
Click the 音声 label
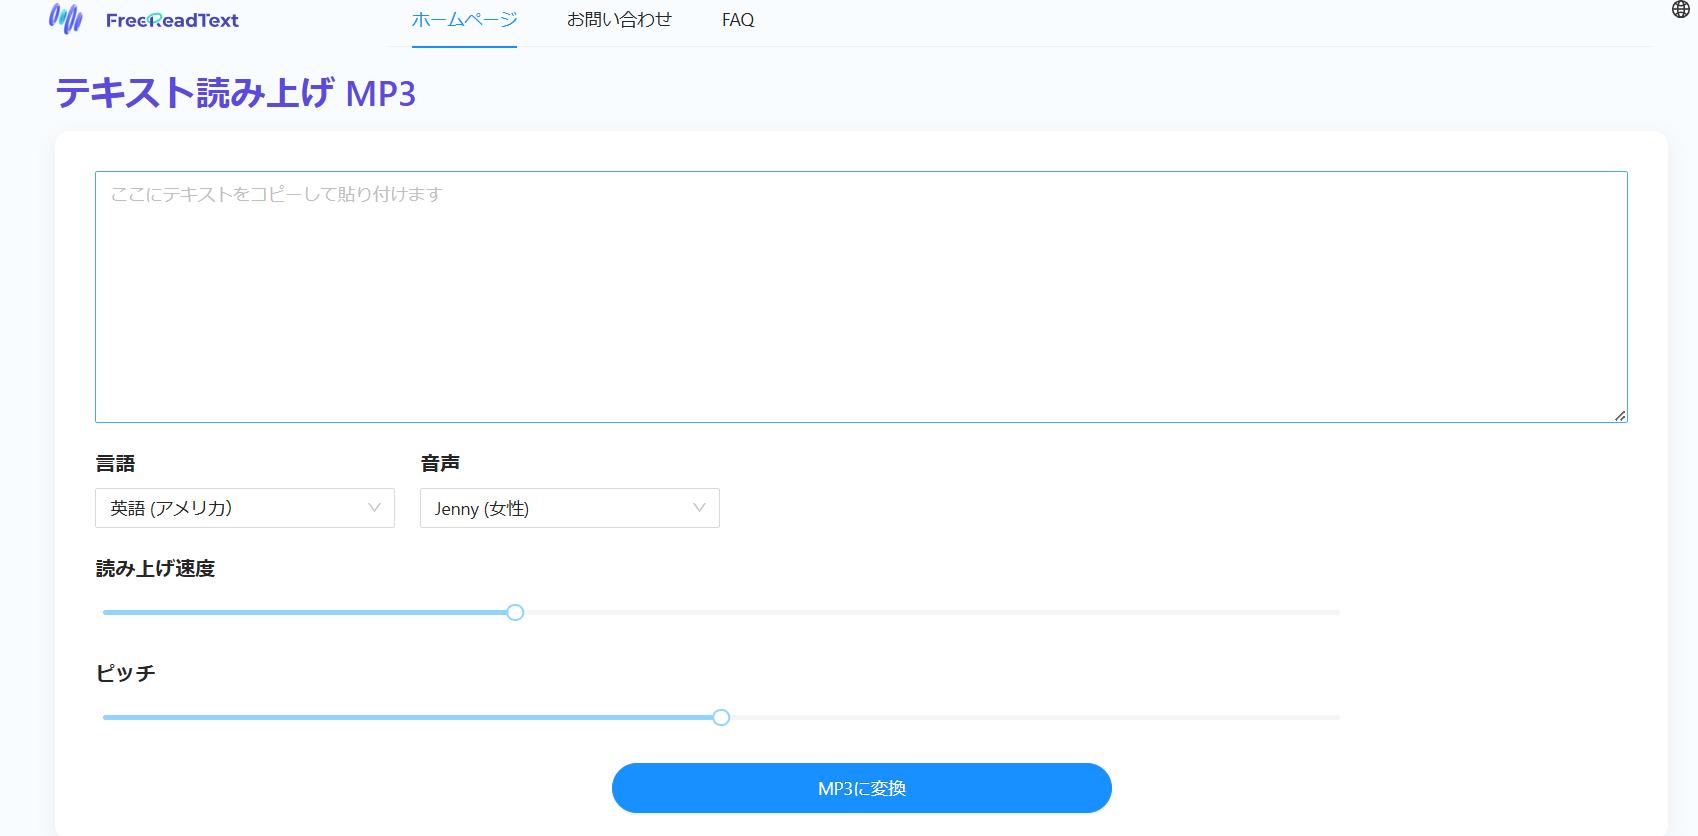pos(440,463)
